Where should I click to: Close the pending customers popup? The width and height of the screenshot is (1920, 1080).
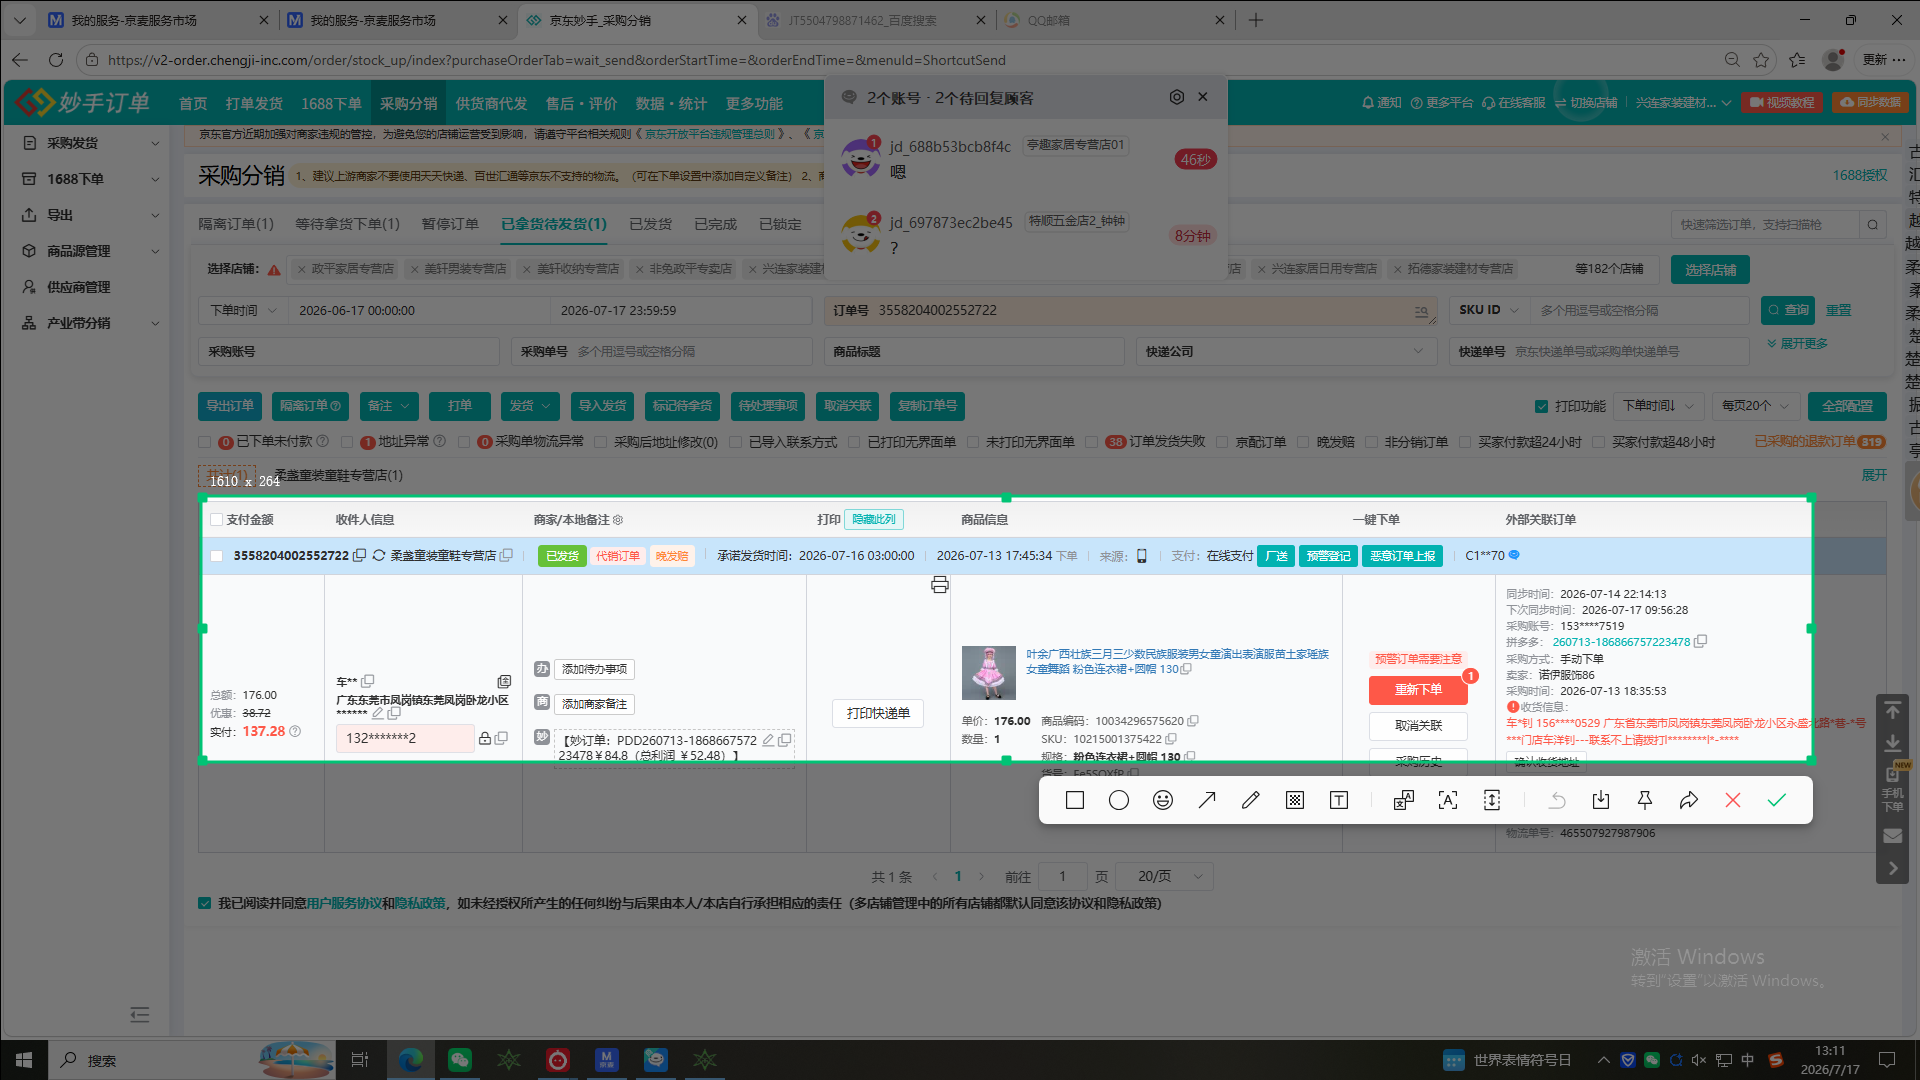pyautogui.click(x=1203, y=97)
